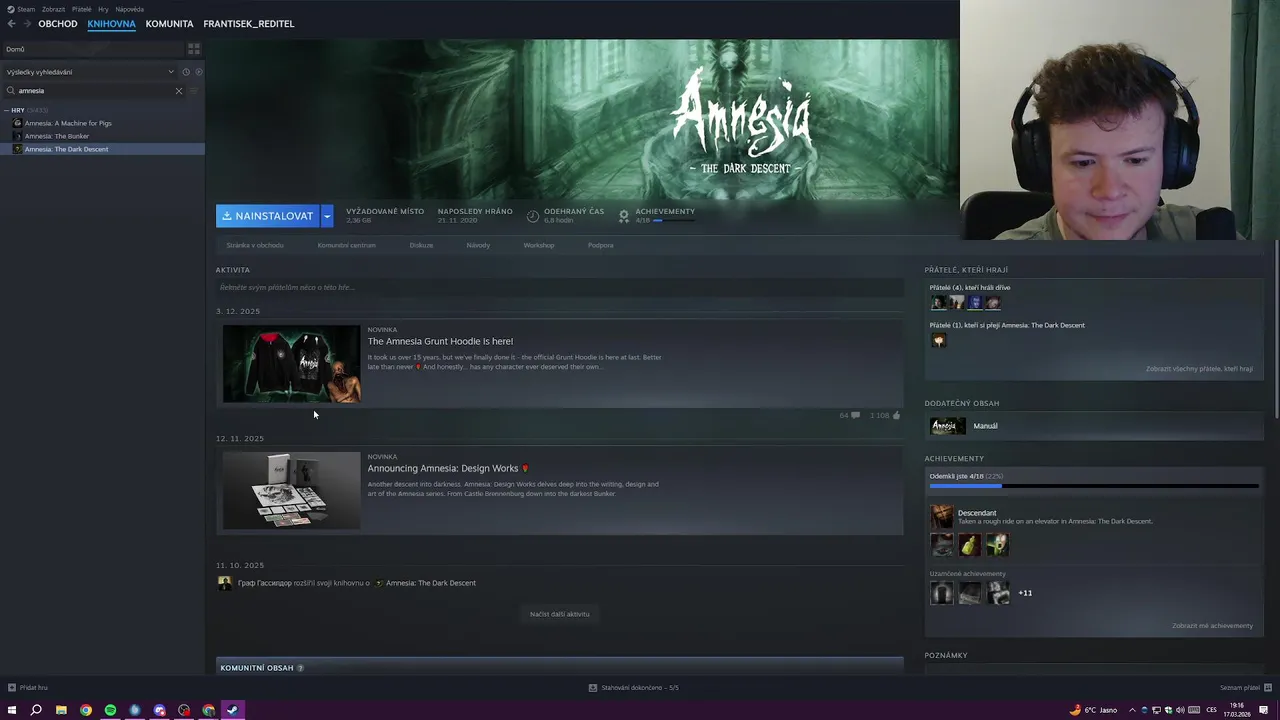Open the Grunt Hoodie news thumbnail
This screenshot has height=720, width=1280.
(x=291, y=364)
